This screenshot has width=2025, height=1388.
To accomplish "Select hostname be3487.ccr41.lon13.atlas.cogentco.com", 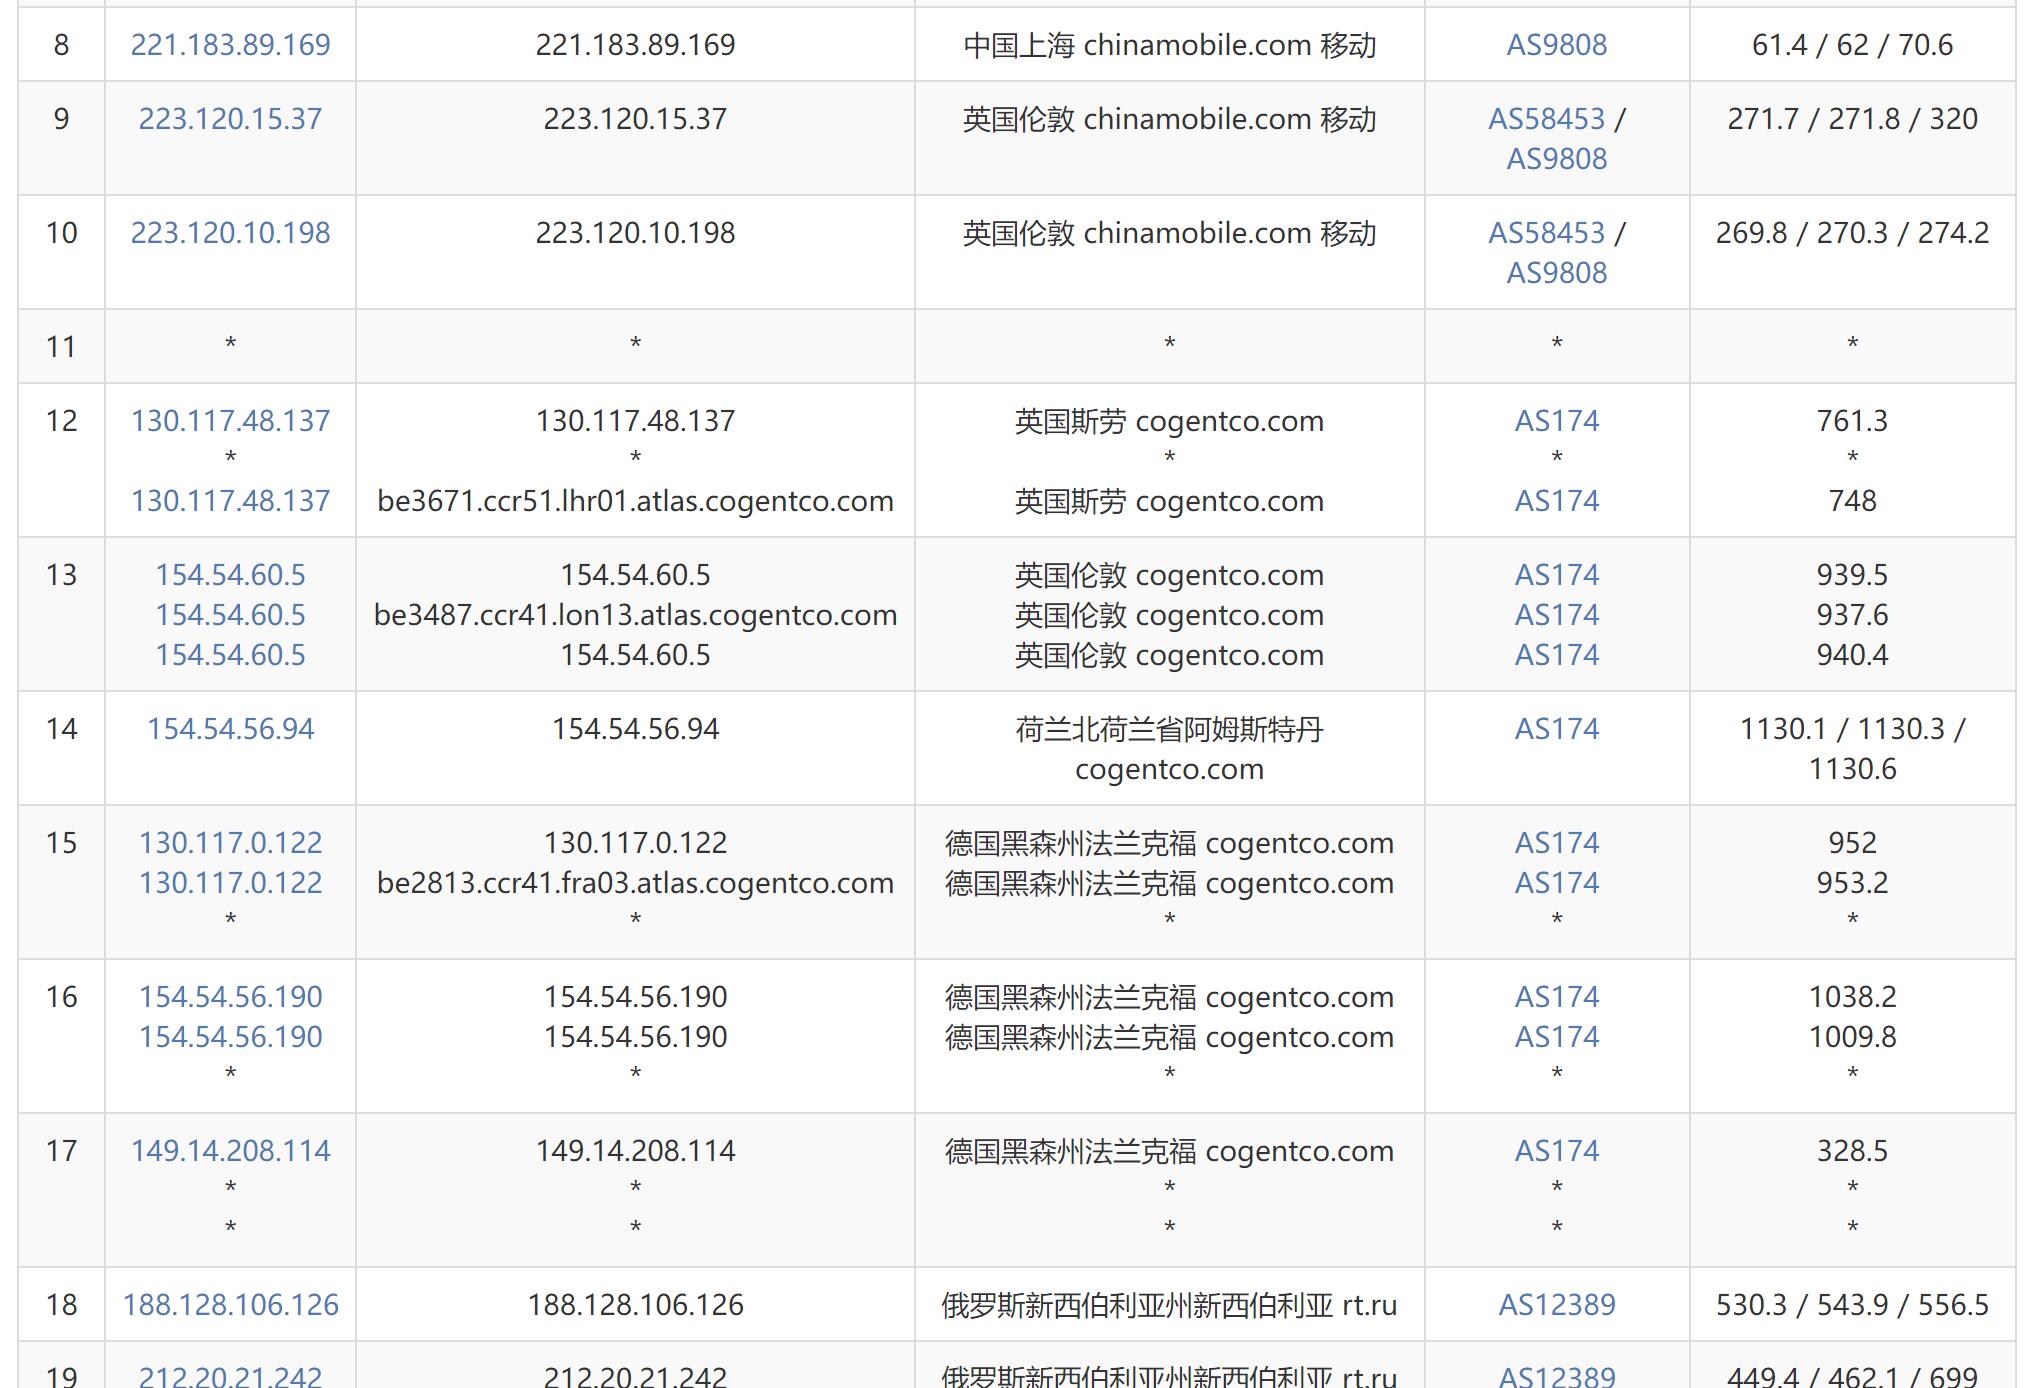I will pos(635,615).
